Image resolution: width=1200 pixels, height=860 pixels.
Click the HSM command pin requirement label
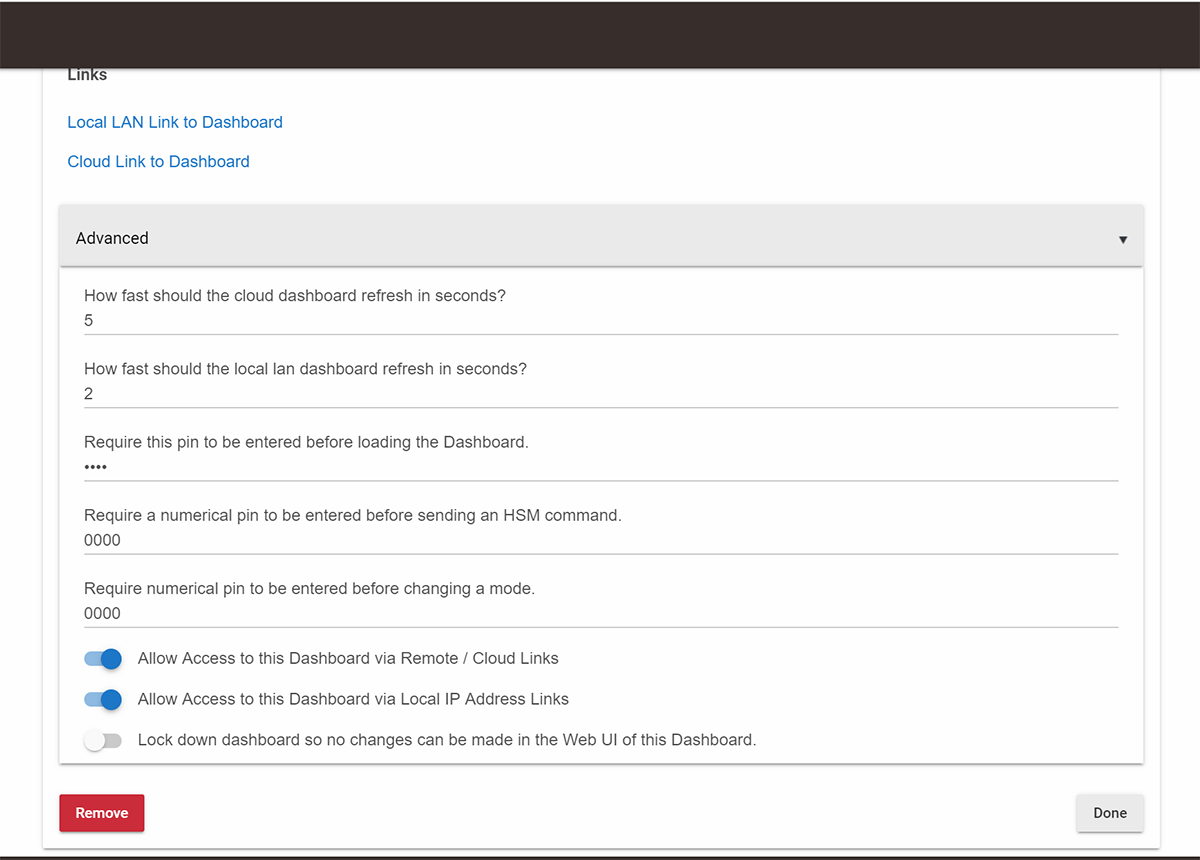(353, 516)
